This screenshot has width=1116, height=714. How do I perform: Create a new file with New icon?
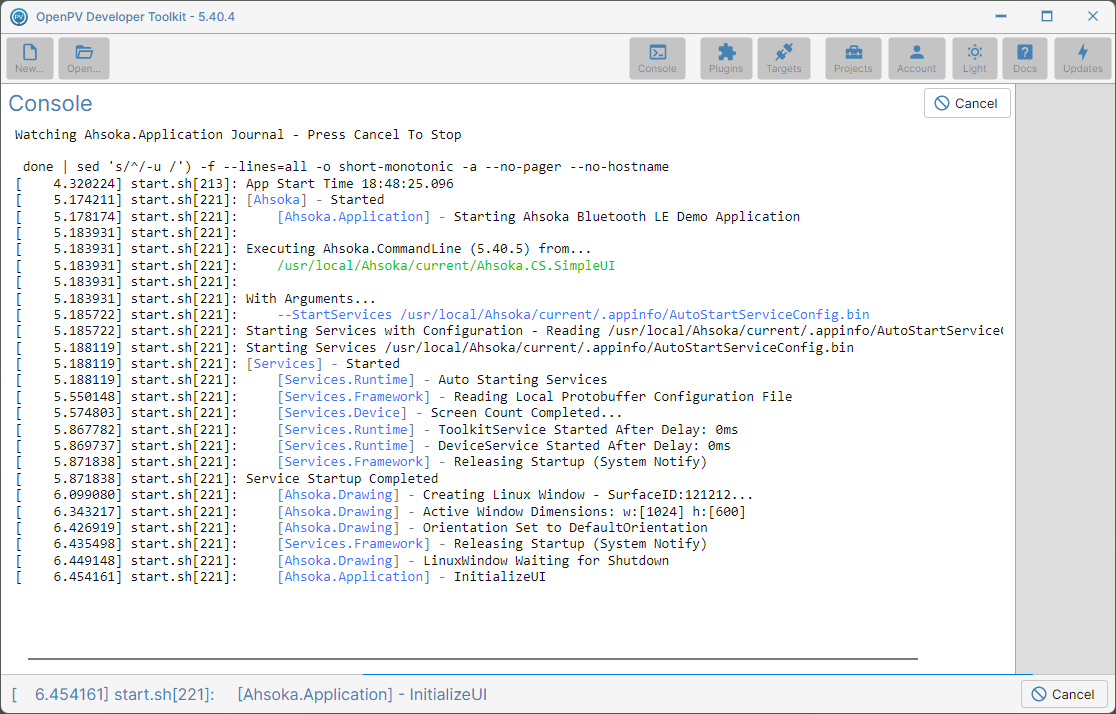coord(30,58)
